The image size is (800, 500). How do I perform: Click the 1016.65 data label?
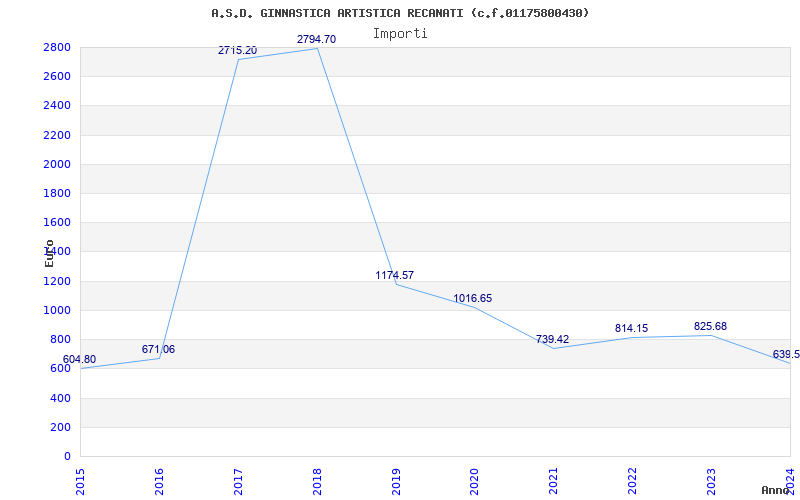(472, 298)
